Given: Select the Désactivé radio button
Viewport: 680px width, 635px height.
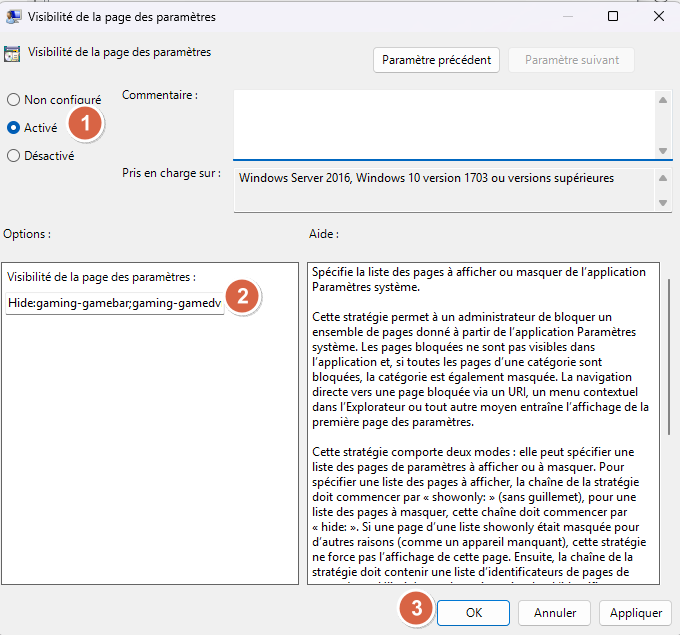Looking at the screenshot, I should (13, 156).
